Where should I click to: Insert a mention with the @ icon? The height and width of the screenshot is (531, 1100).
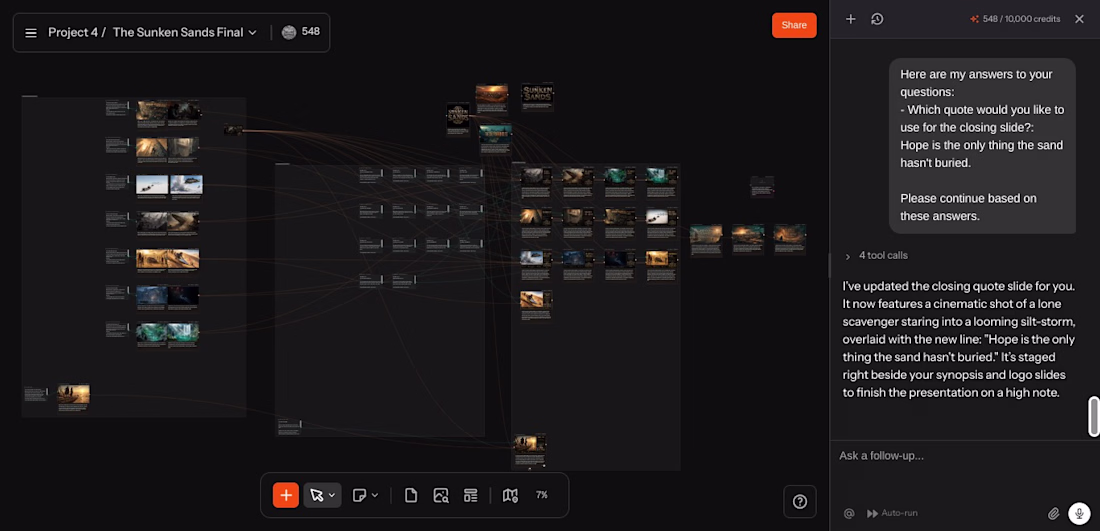[849, 513]
